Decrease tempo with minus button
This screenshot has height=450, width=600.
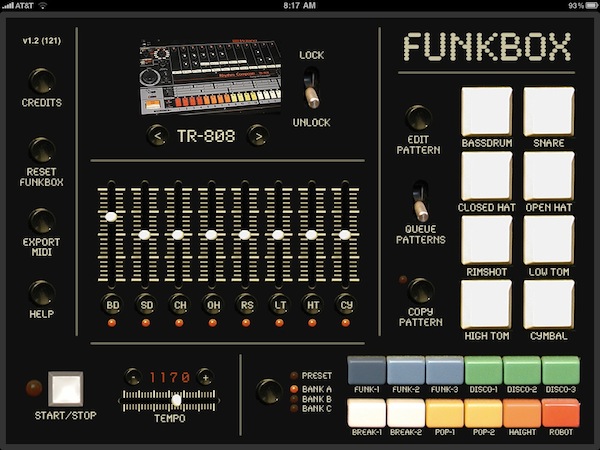[133, 377]
